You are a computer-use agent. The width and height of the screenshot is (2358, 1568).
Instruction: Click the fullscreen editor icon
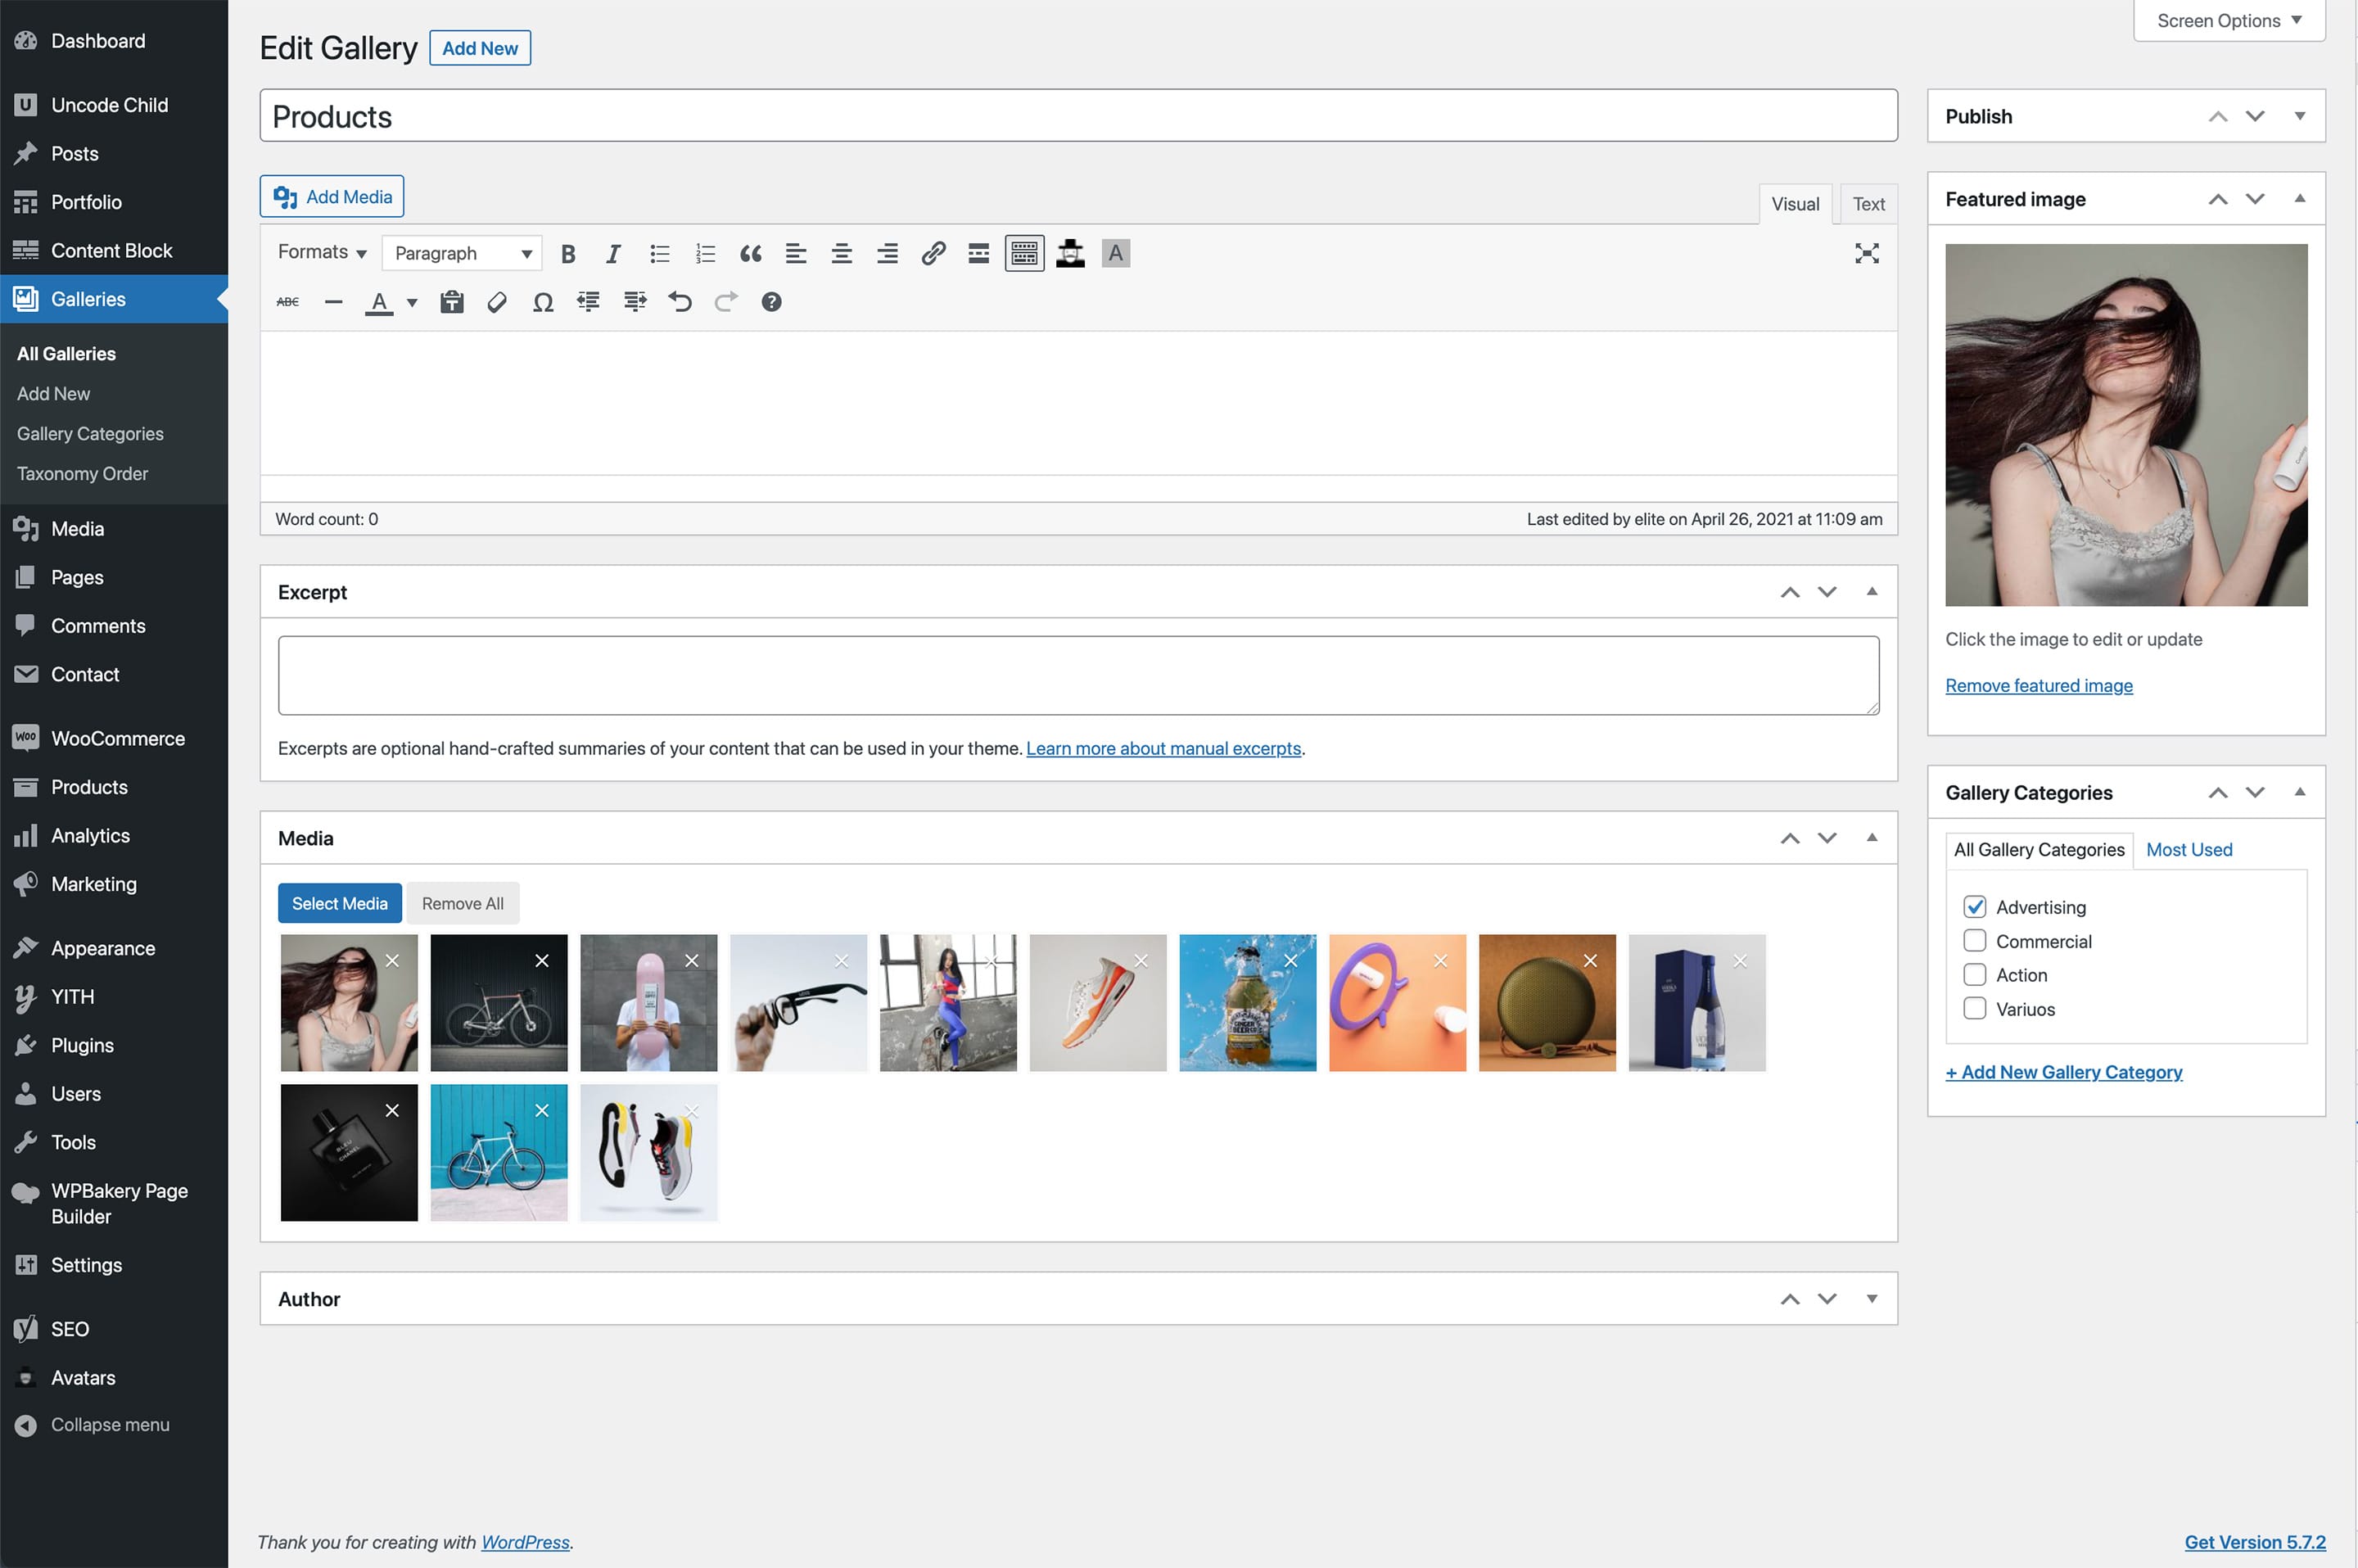[1865, 253]
